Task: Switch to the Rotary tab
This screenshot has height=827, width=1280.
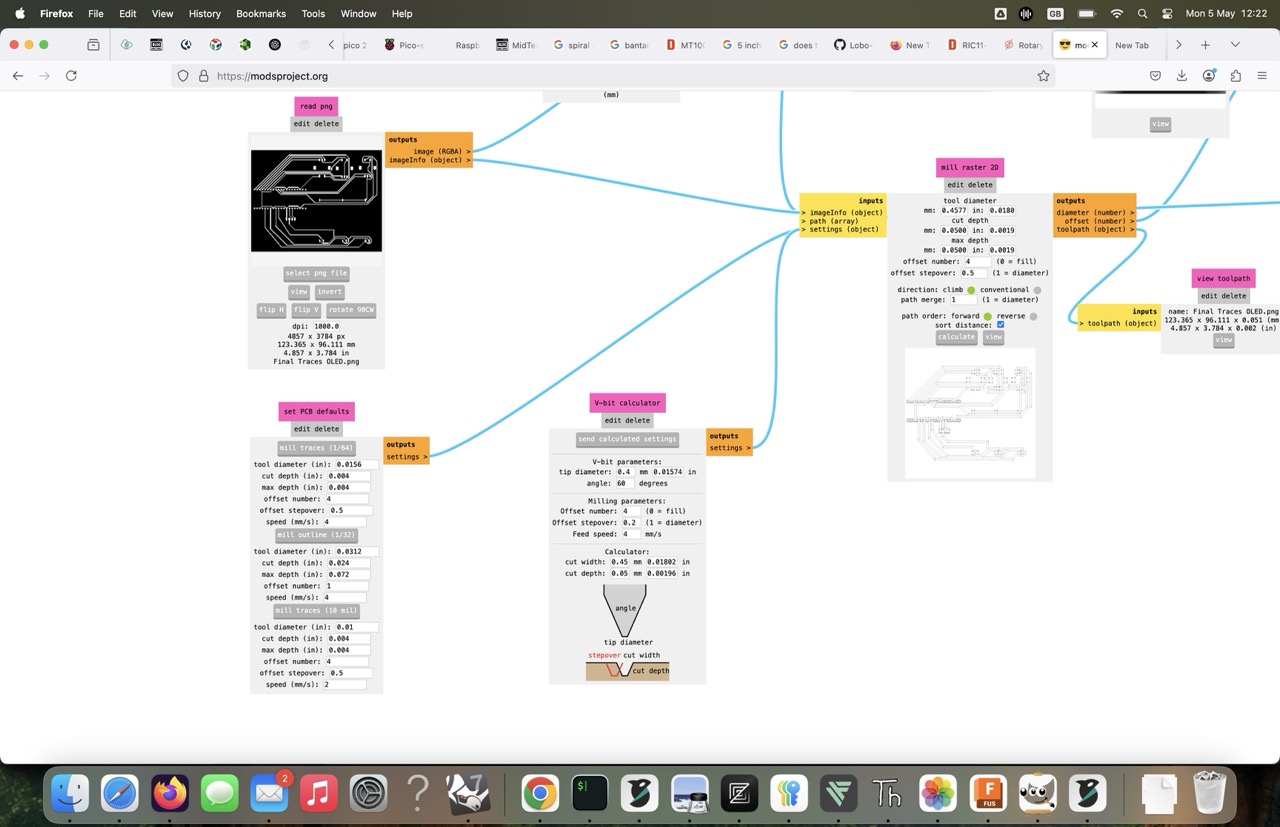Action: [x=1022, y=45]
